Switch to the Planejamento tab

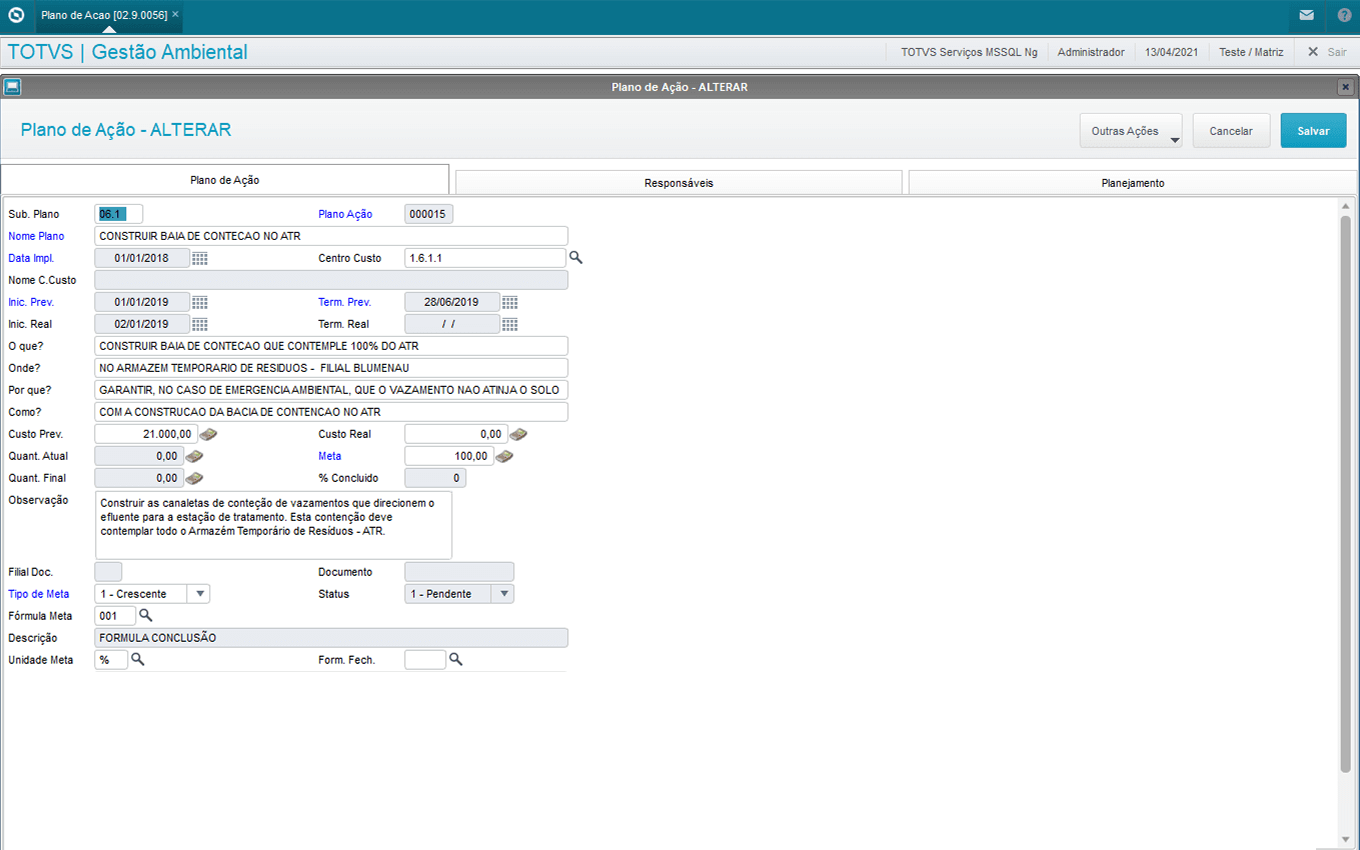1132,183
